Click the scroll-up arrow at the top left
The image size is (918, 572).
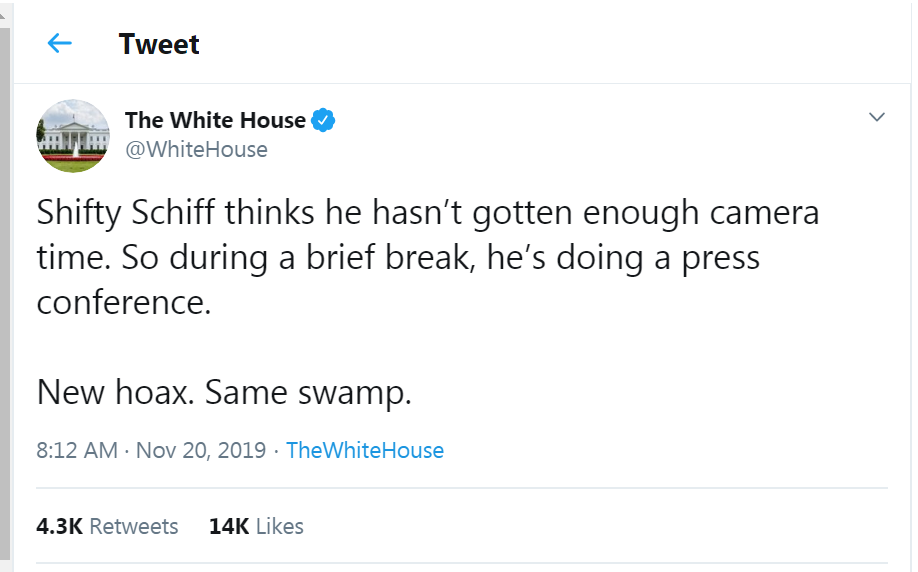coord(5,7)
